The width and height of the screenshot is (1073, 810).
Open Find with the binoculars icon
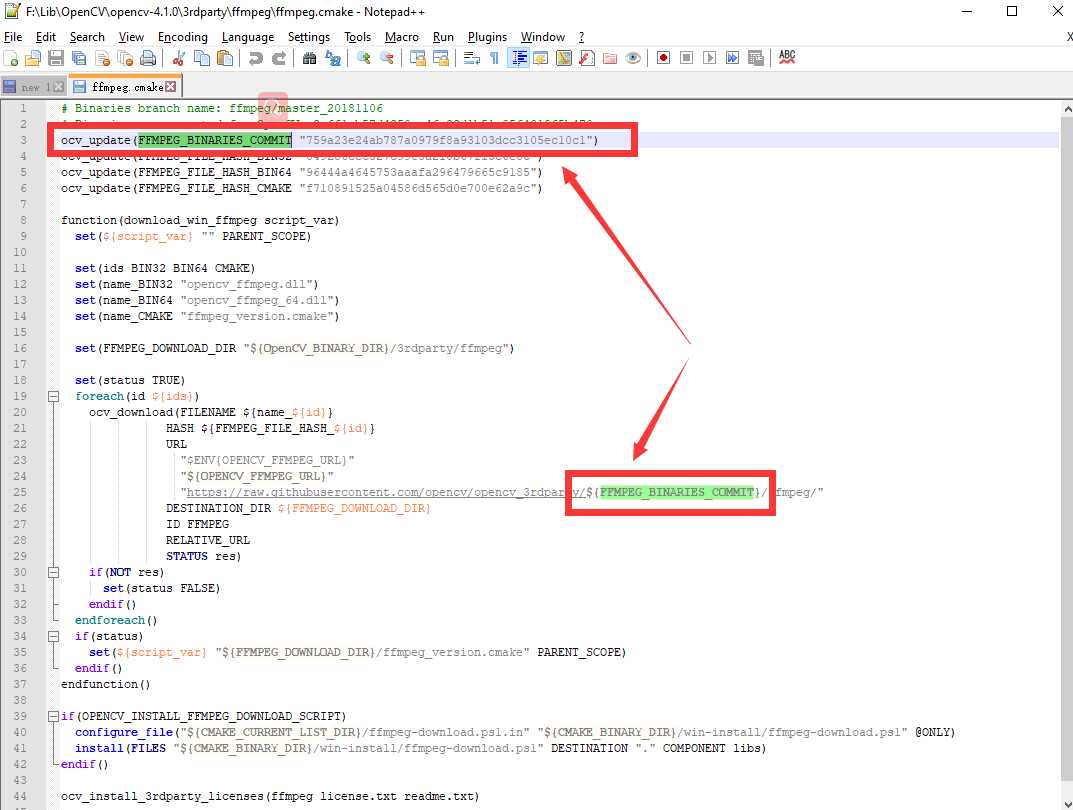click(x=309, y=58)
